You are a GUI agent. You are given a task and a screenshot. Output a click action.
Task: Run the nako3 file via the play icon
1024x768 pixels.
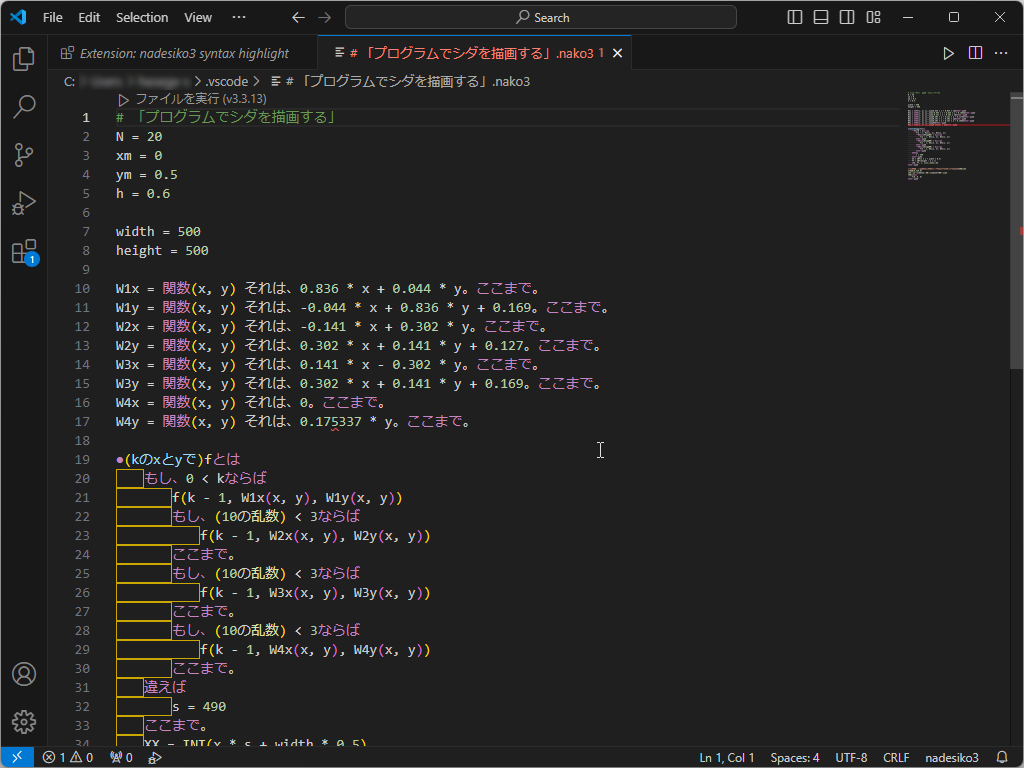[x=947, y=52]
